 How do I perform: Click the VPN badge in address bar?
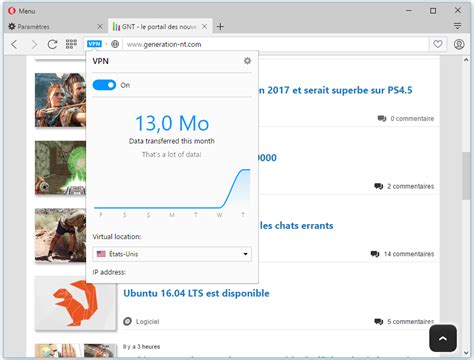pyautogui.click(x=94, y=44)
